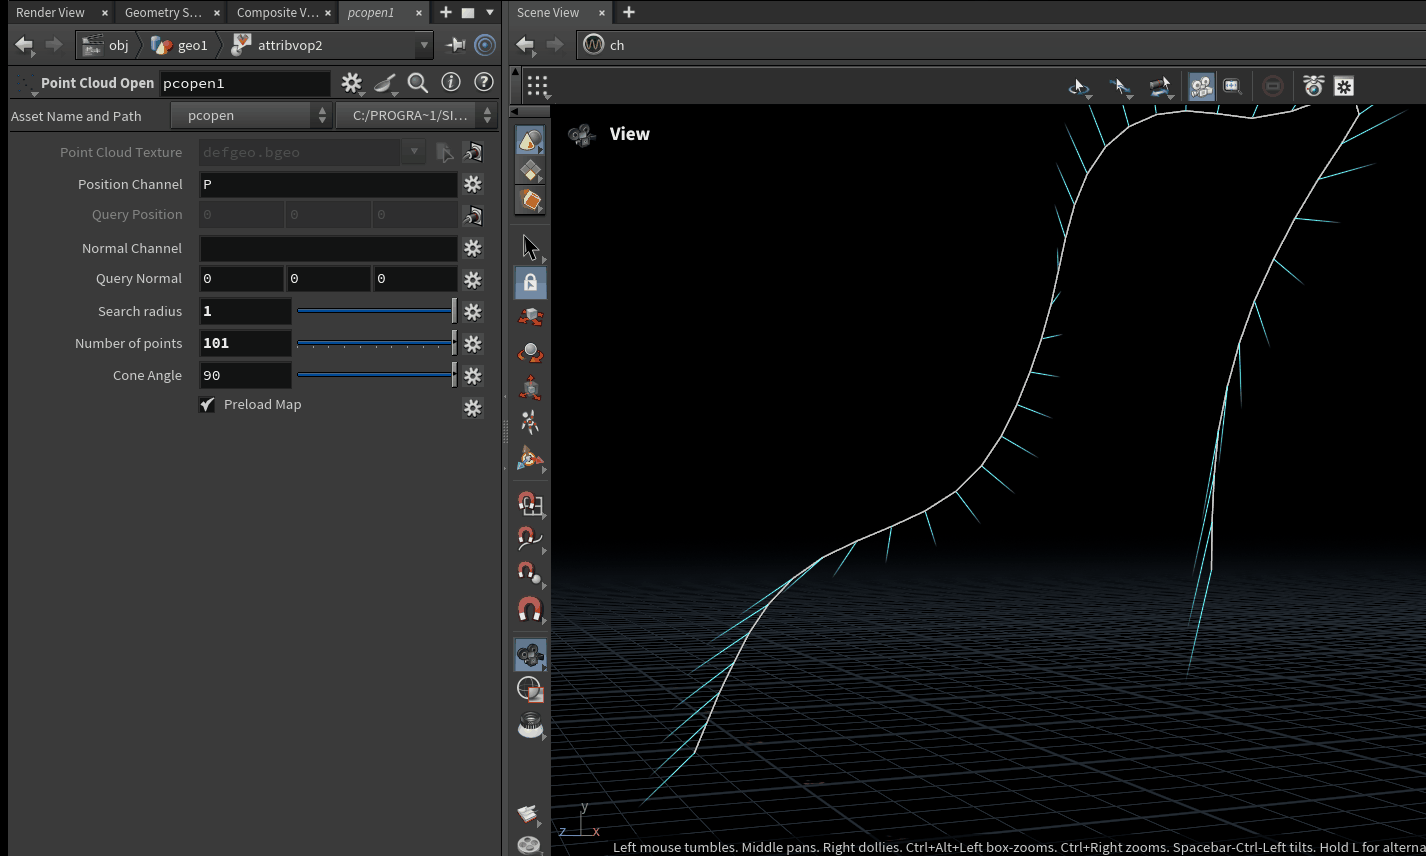Screen dimensions: 1426x856
Task: Open the node info (i) icon
Action: [x=451, y=83]
